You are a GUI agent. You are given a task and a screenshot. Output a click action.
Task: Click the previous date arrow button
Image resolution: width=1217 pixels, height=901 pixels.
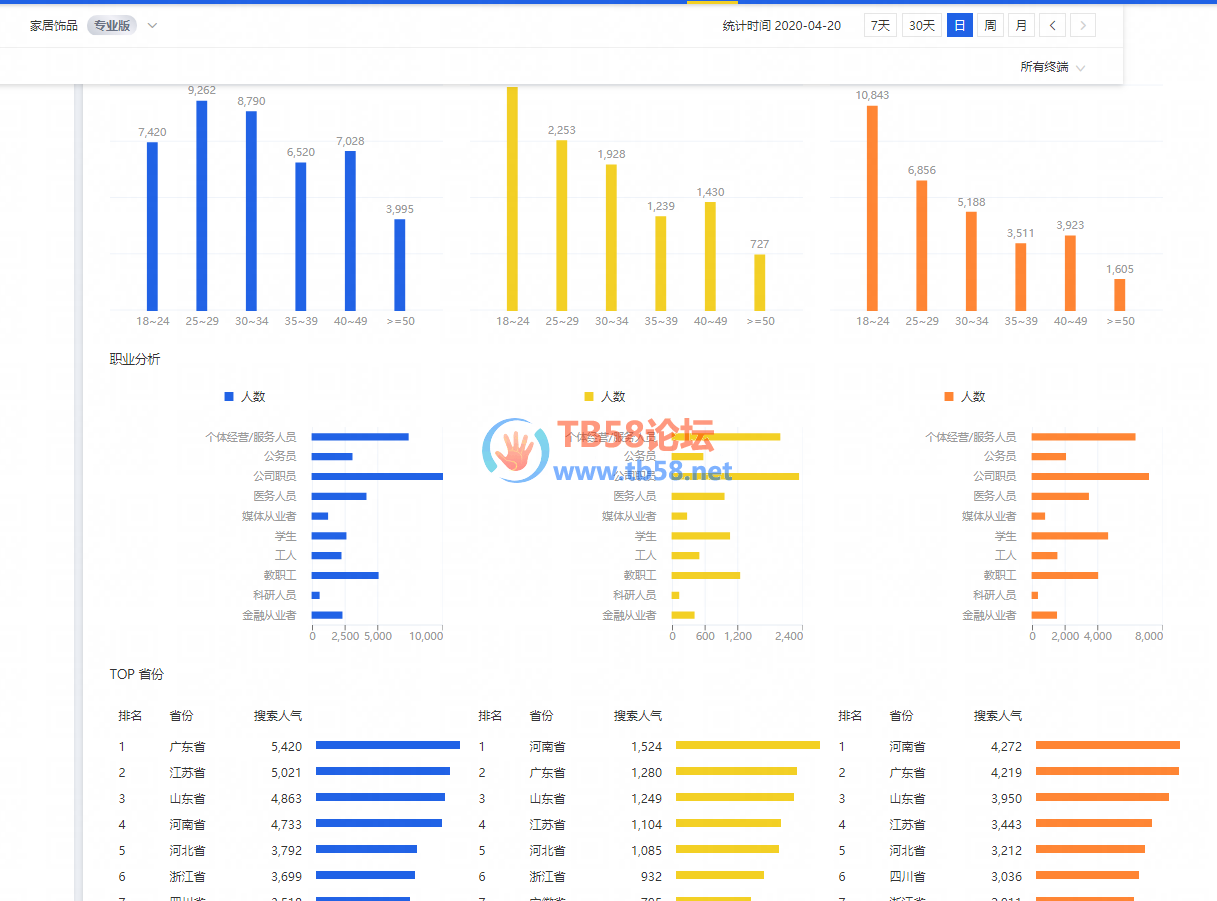click(1052, 25)
